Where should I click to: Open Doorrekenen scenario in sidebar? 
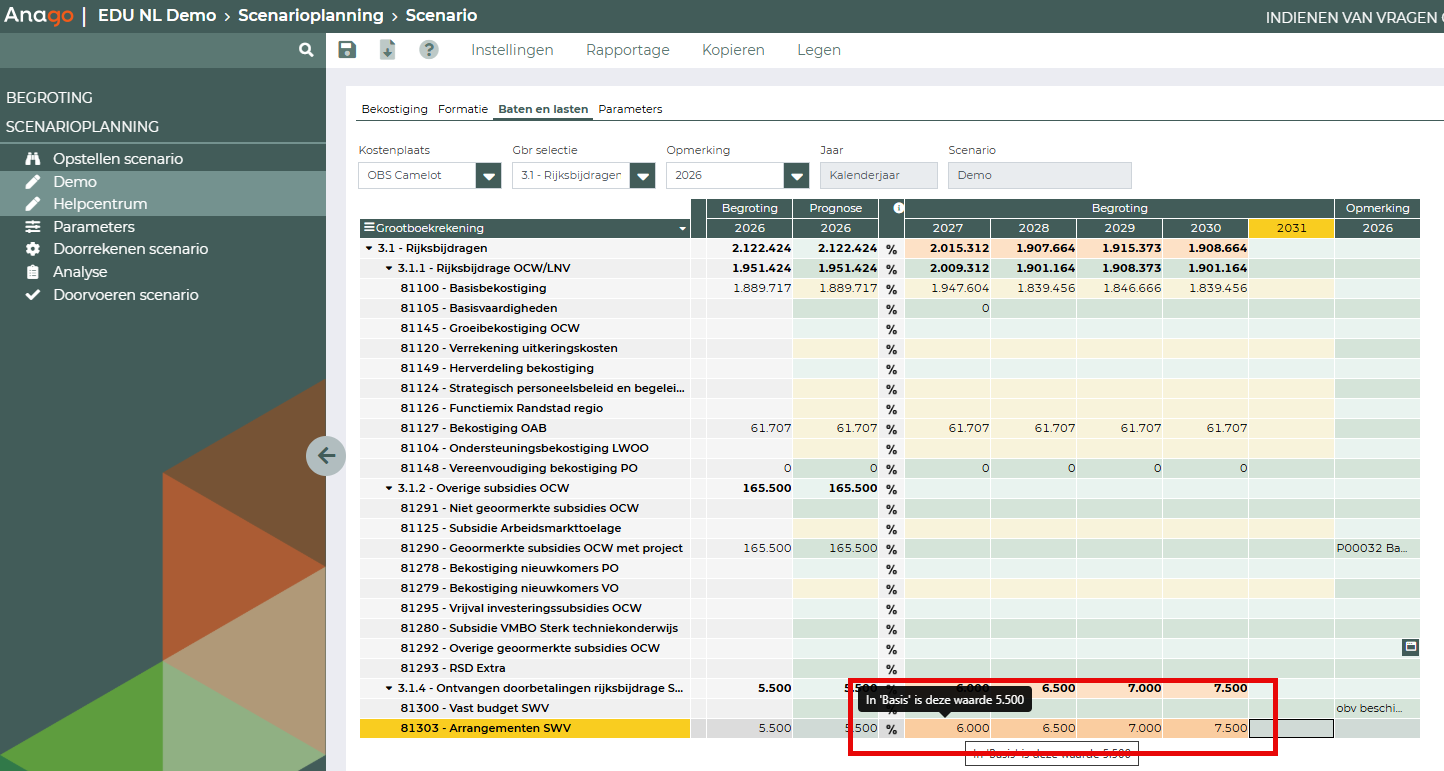[130, 249]
